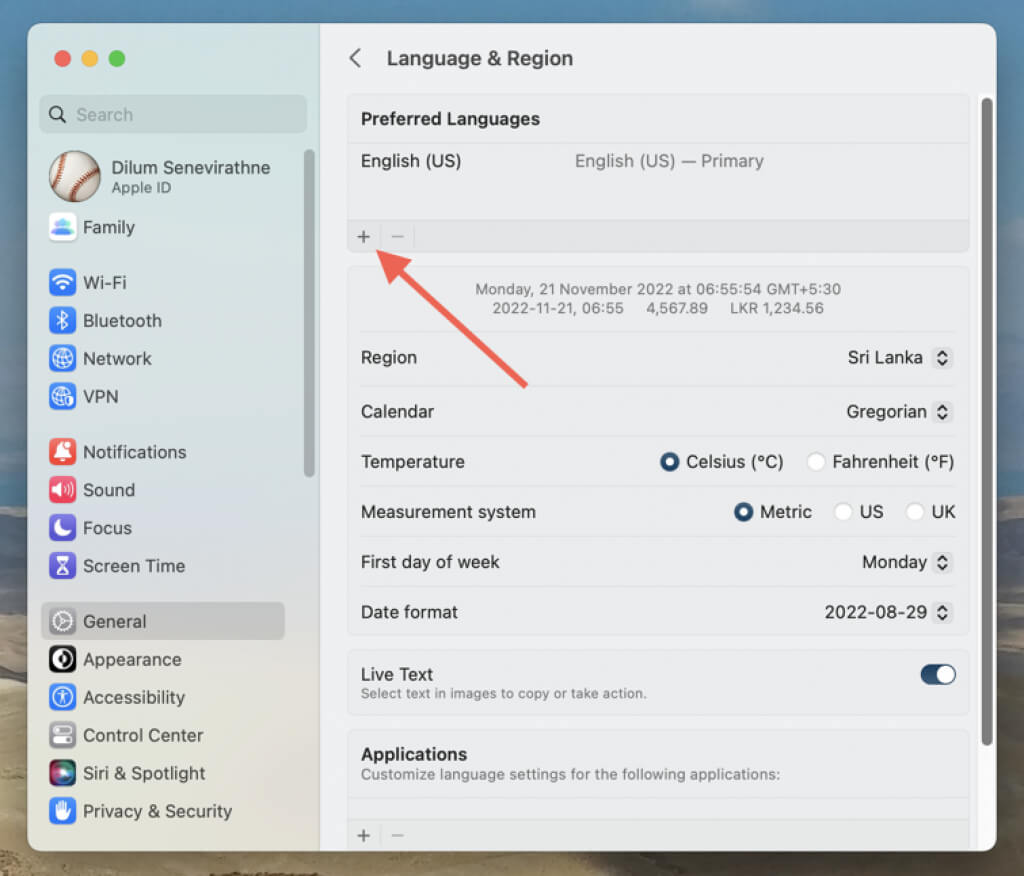Click the Live Text label
Image resolution: width=1024 pixels, height=876 pixels.
point(397,674)
